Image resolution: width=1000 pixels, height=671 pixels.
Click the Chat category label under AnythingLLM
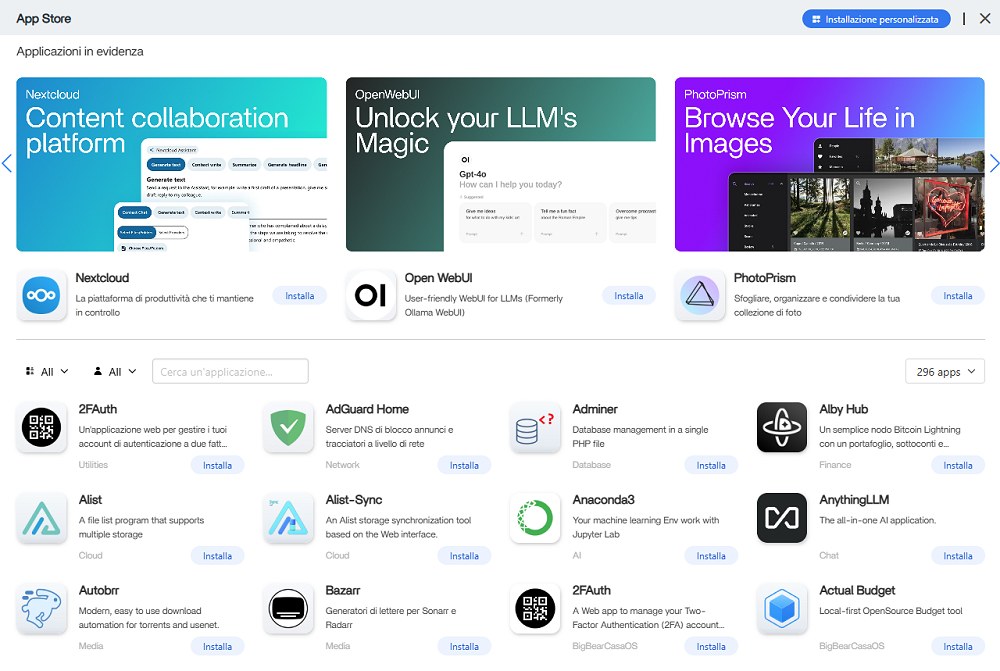pos(829,556)
